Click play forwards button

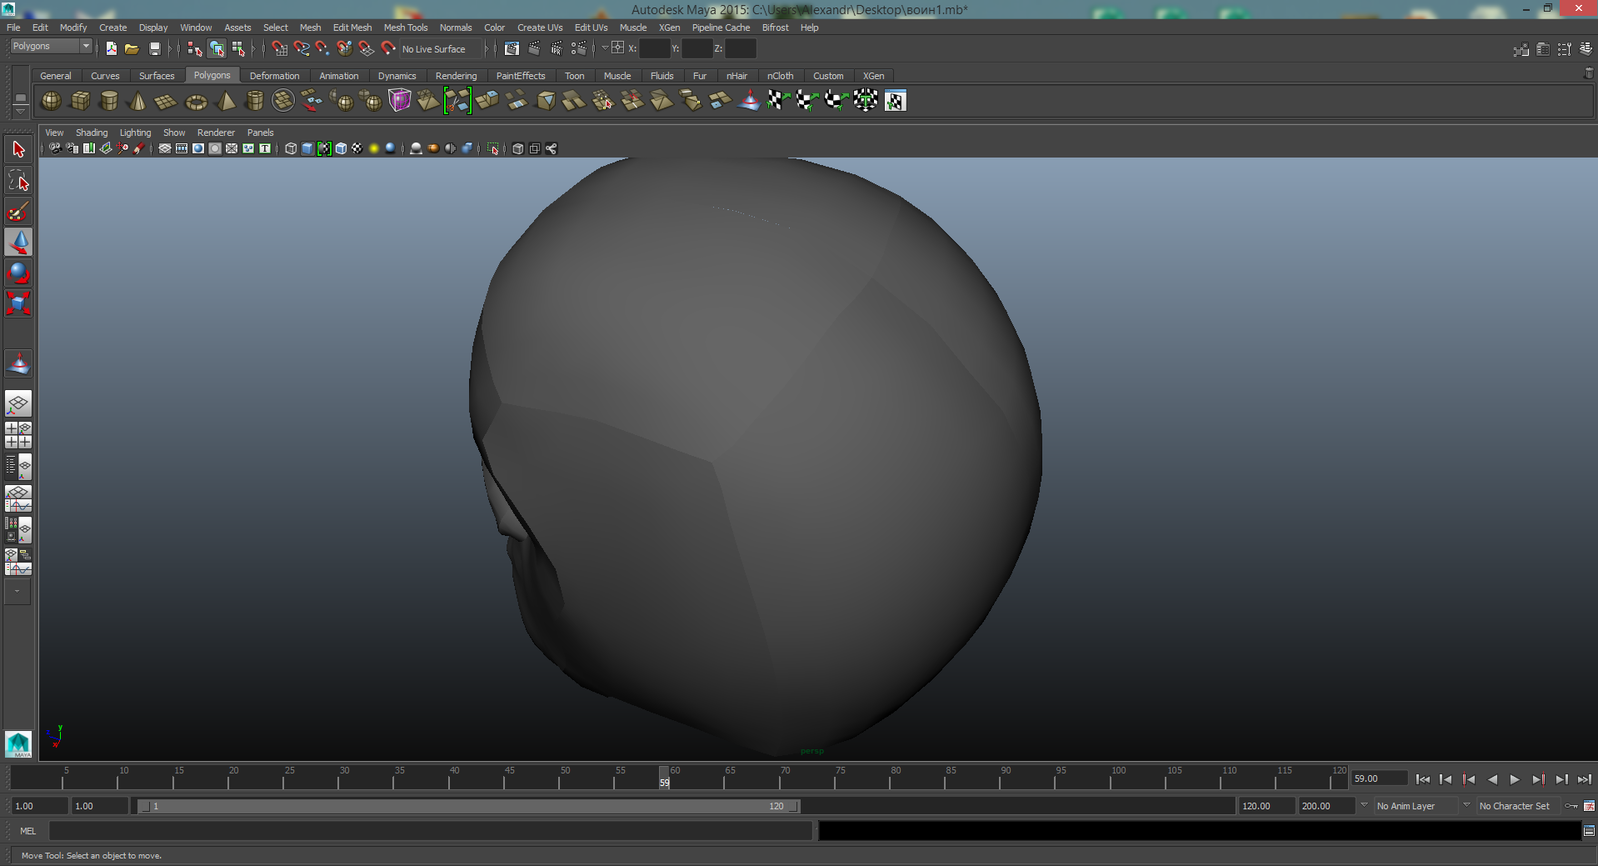(1515, 779)
